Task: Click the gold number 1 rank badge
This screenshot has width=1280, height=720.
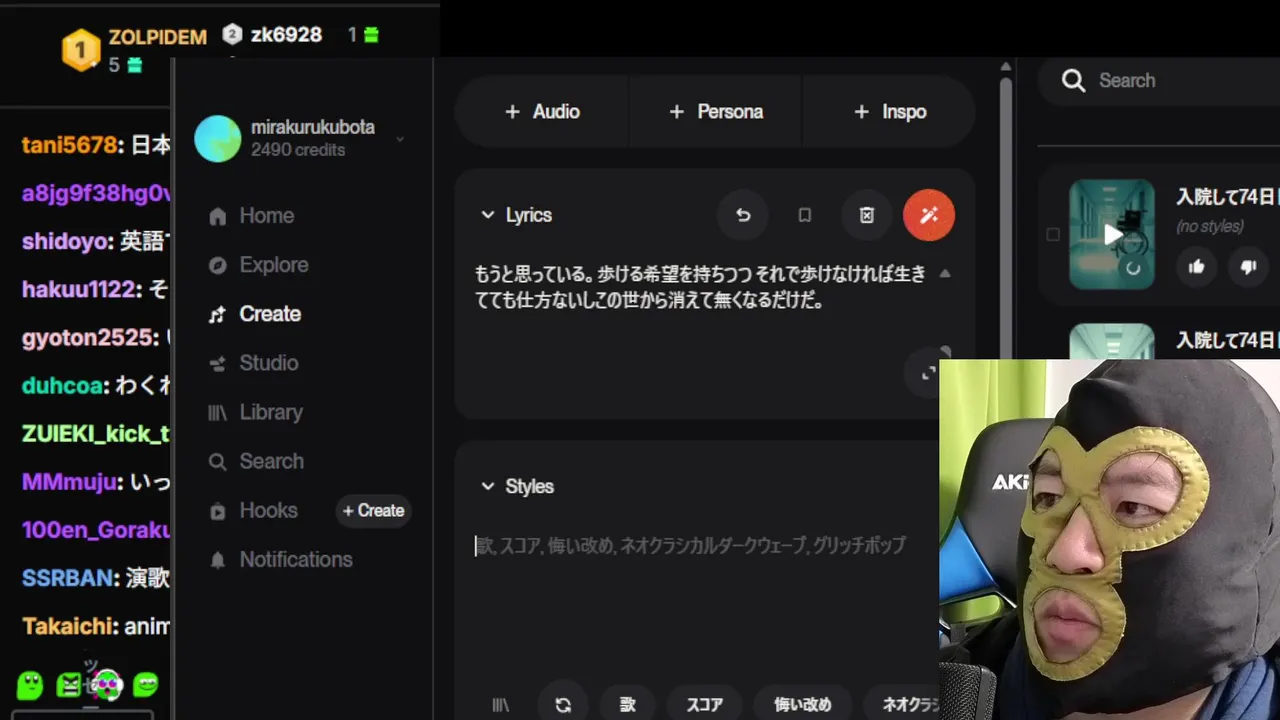Action: (81, 49)
